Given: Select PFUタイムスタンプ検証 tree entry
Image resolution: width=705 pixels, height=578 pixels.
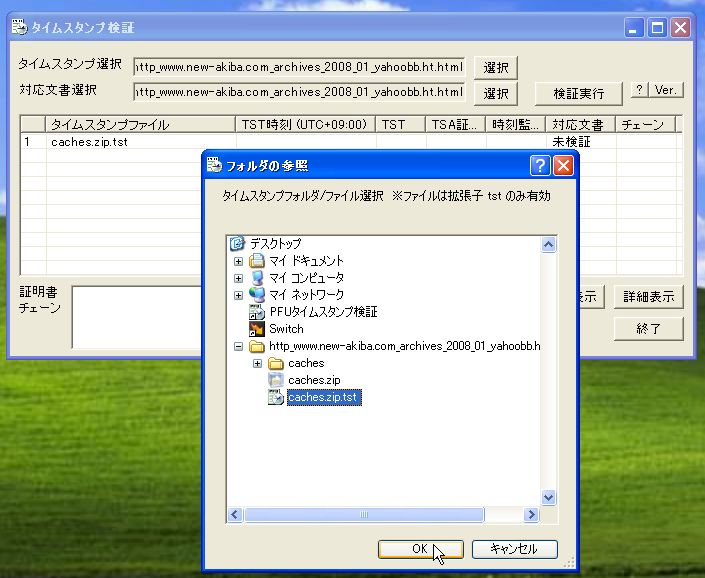Looking at the screenshot, I should click(323, 312).
